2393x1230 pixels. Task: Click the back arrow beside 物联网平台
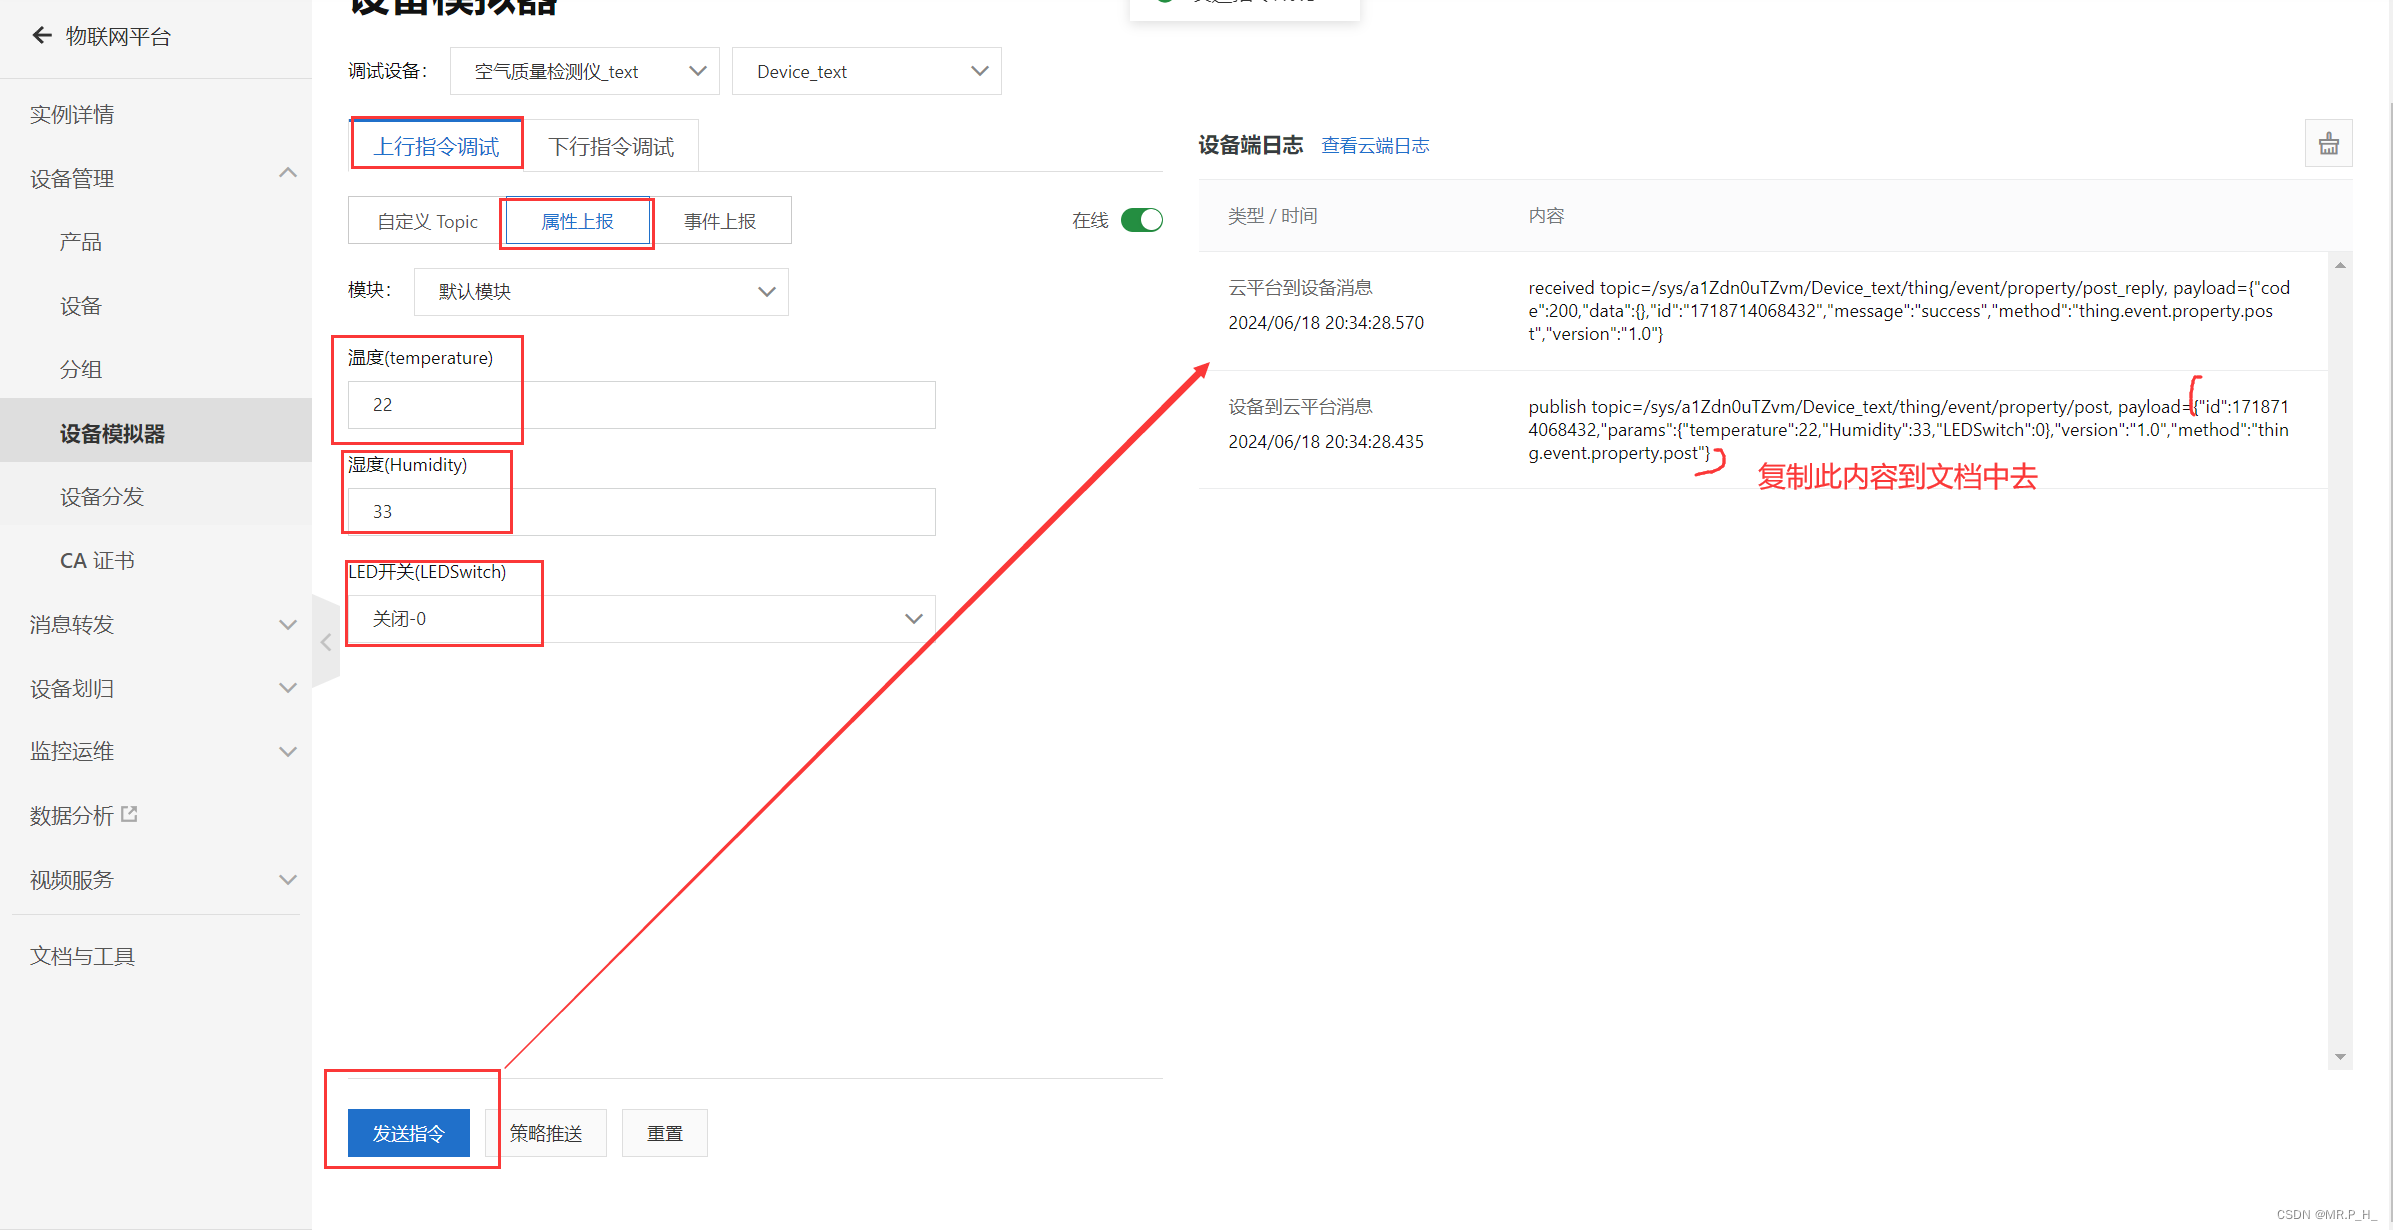click(x=41, y=36)
